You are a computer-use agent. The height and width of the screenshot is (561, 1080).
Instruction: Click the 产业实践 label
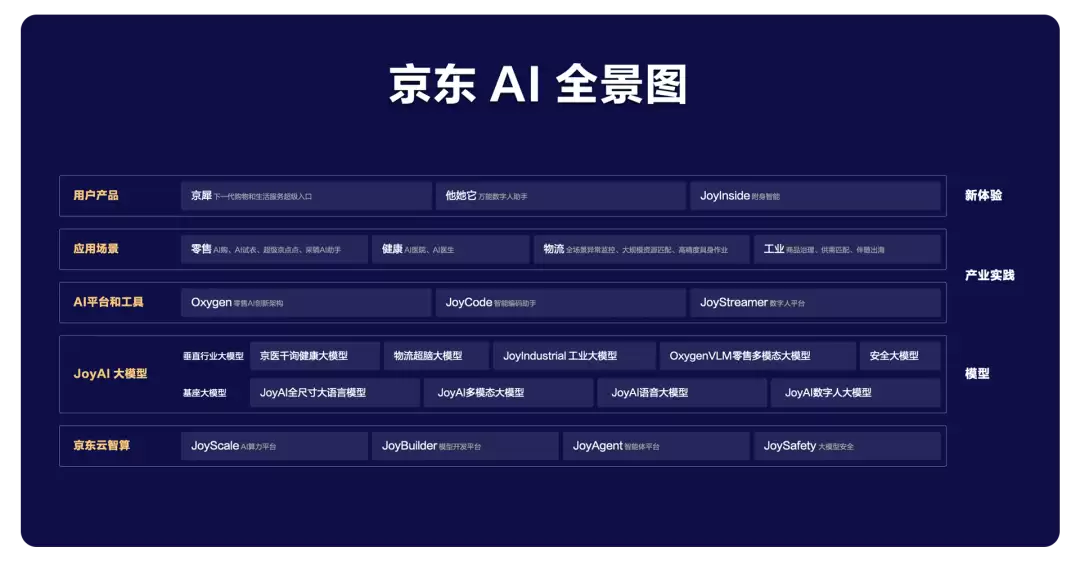pyautogui.click(x=989, y=276)
